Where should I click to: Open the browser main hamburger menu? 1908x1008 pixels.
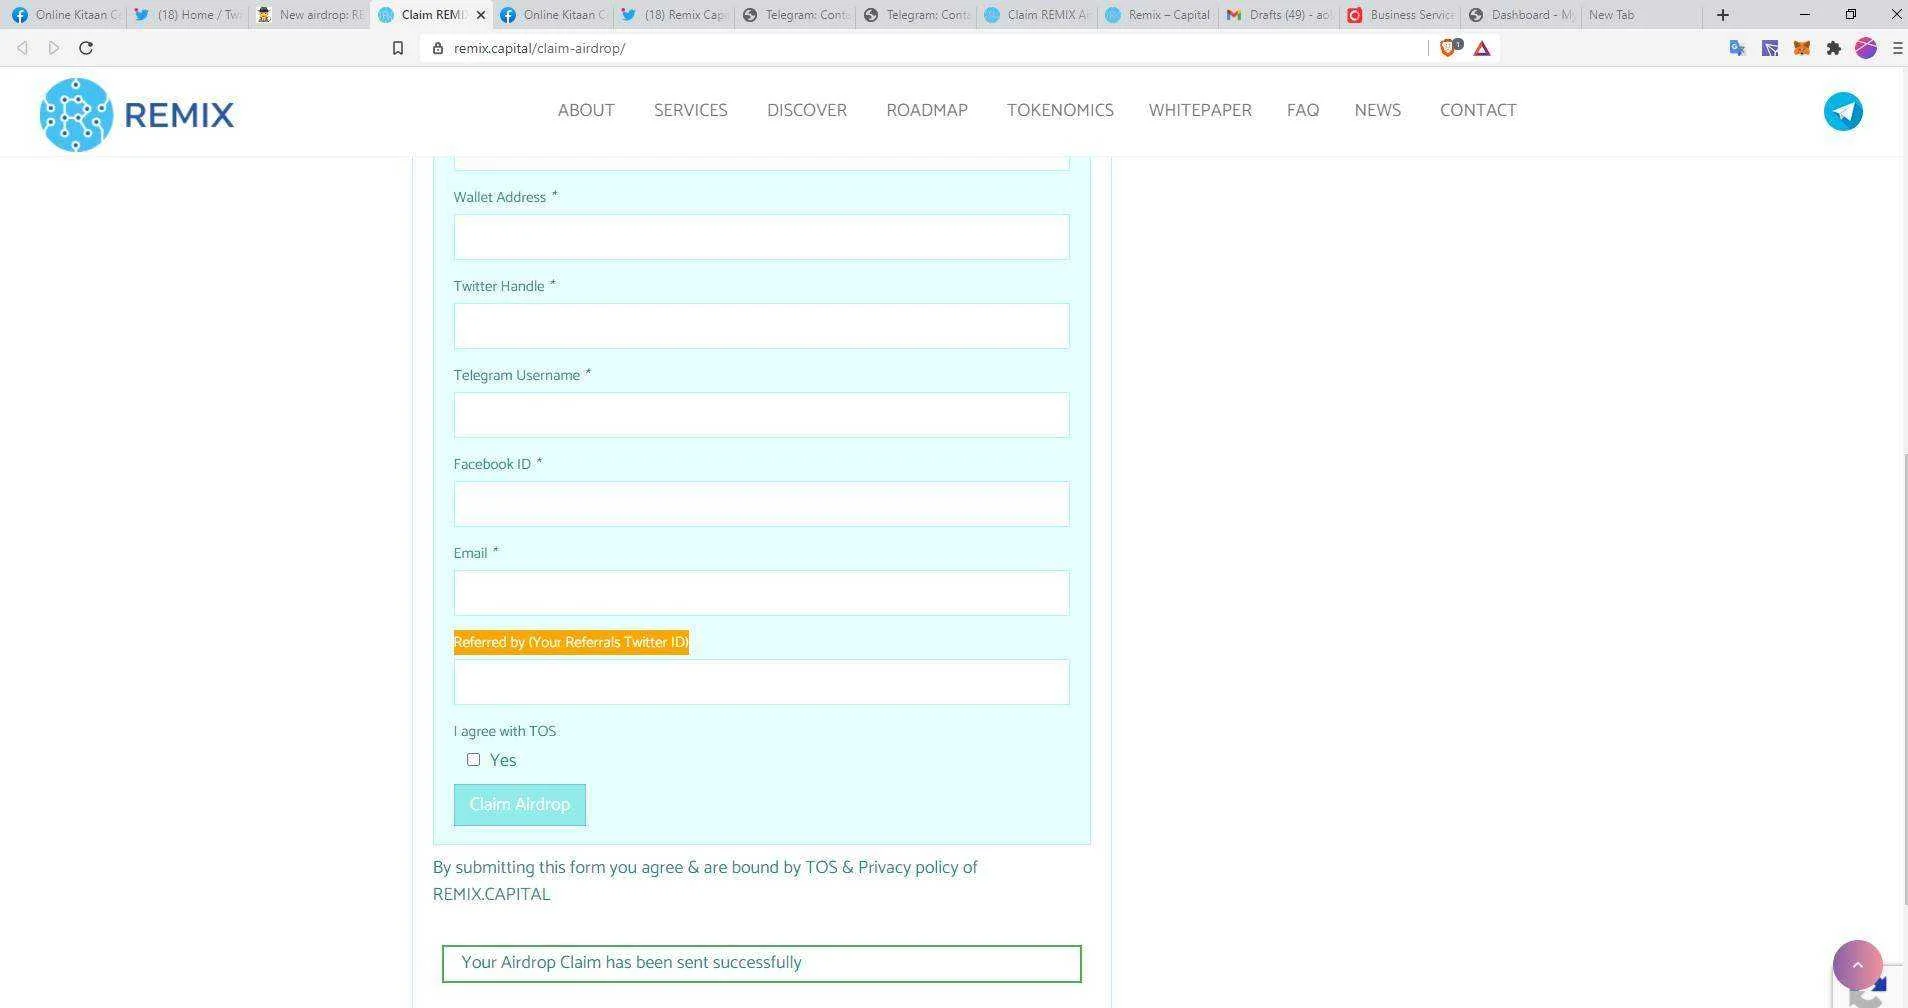1897,48
